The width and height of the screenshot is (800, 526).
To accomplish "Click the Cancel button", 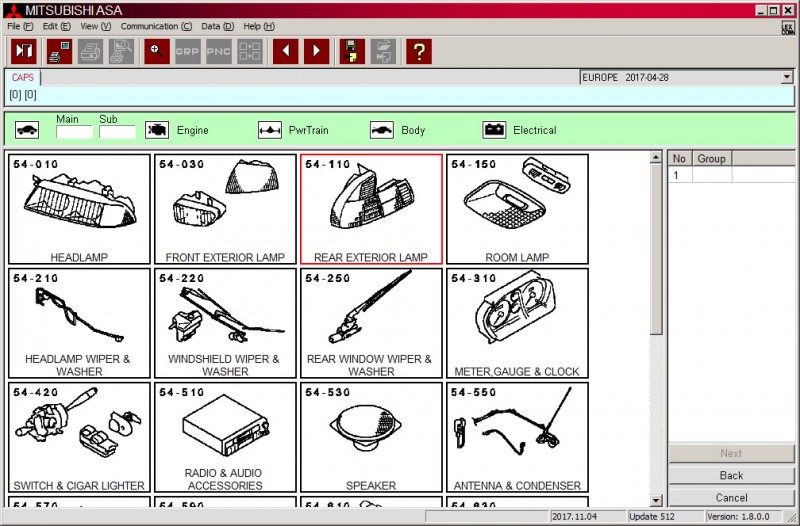I will (x=731, y=497).
